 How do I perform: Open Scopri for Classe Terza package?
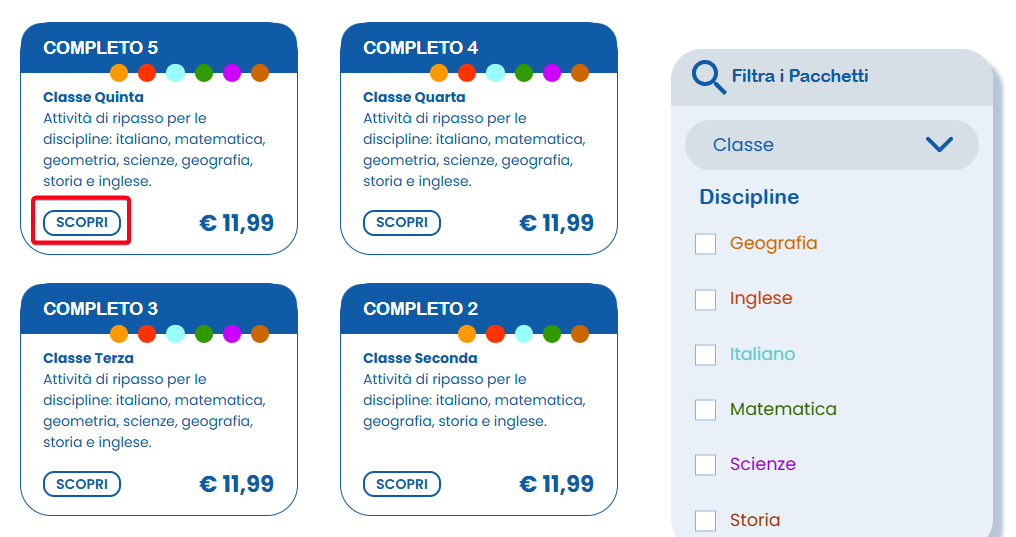(82, 484)
